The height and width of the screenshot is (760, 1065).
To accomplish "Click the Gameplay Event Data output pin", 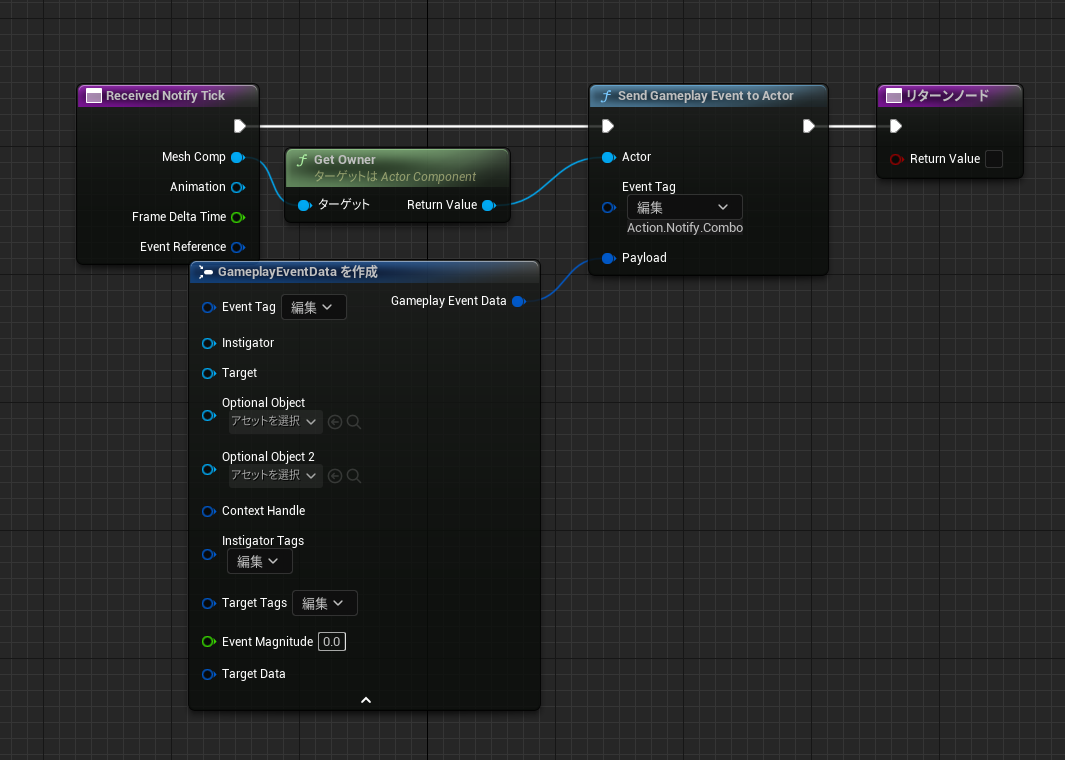I will tap(518, 301).
